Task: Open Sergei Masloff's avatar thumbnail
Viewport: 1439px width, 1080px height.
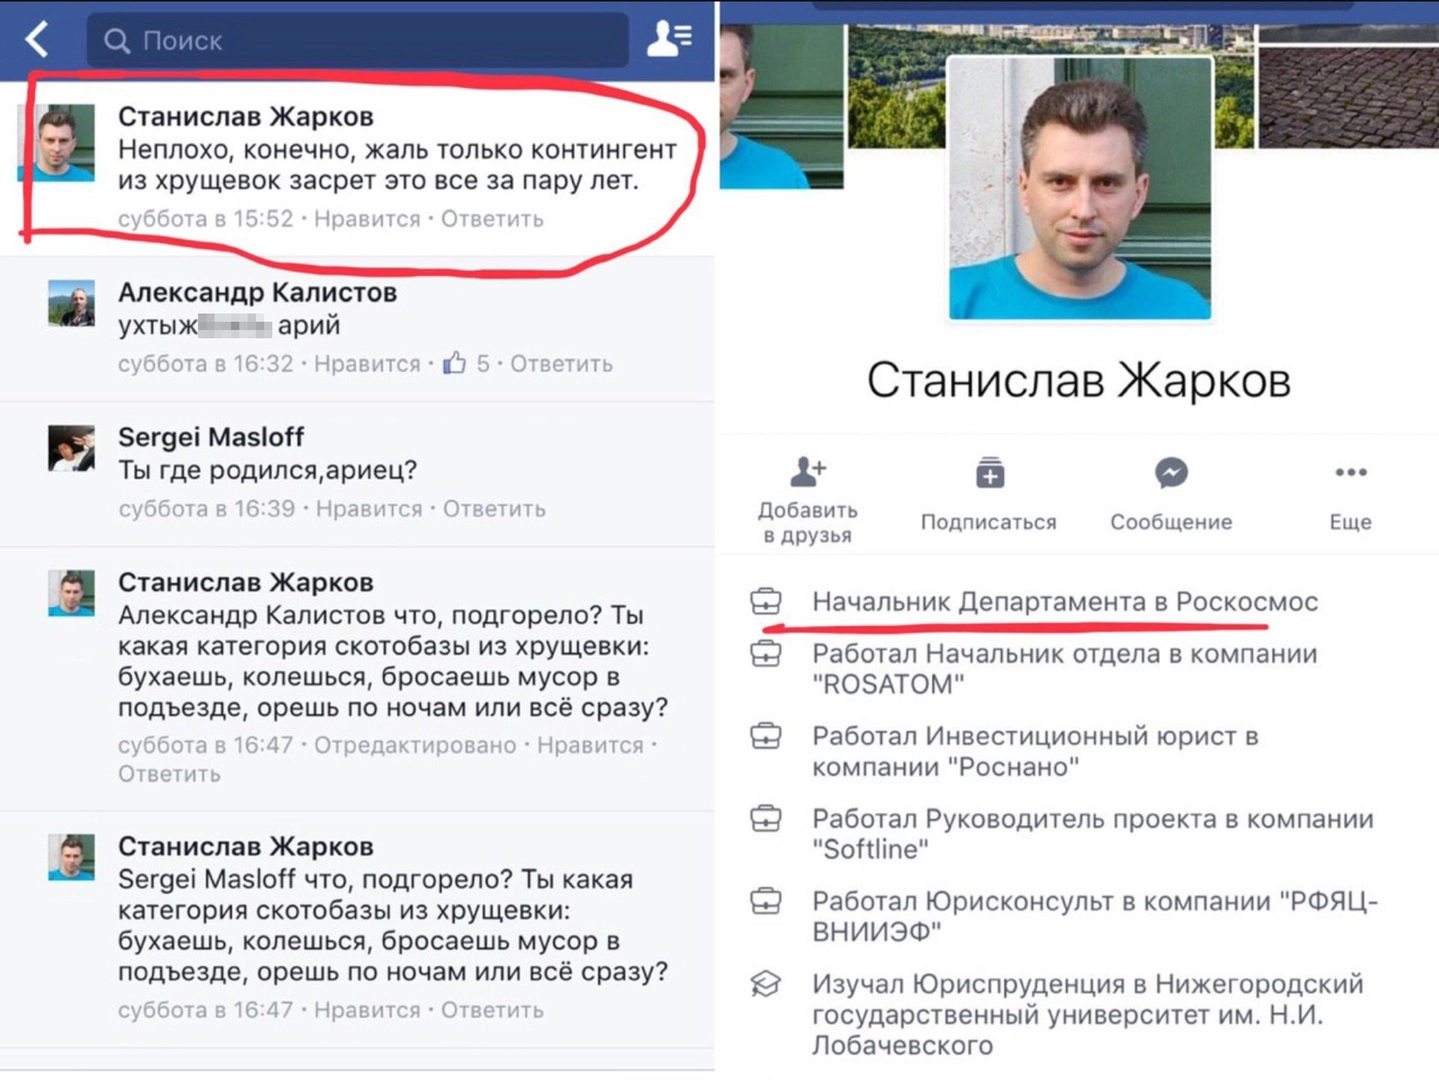Action: point(71,448)
